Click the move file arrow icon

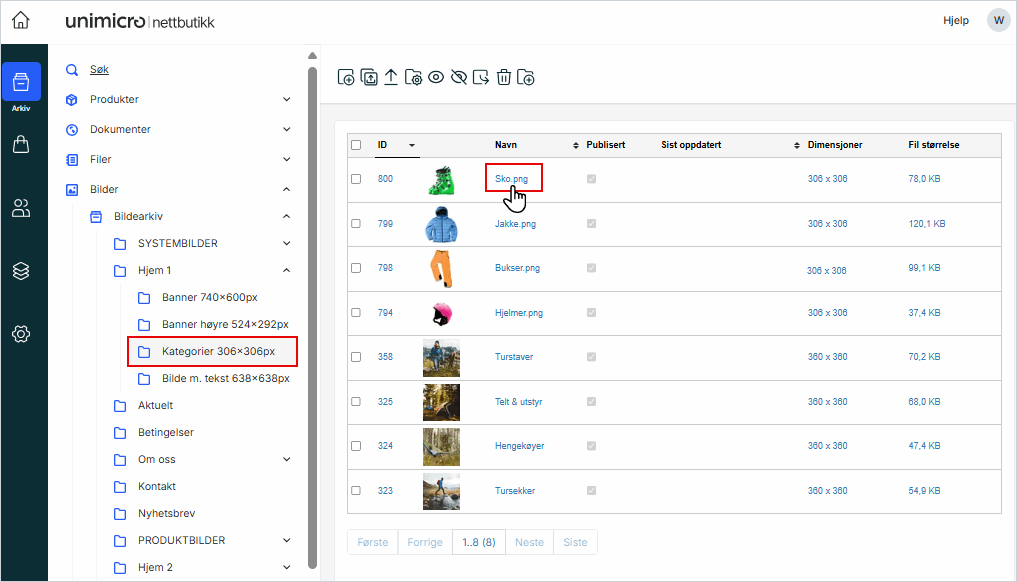pyautogui.click(x=481, y=77)
